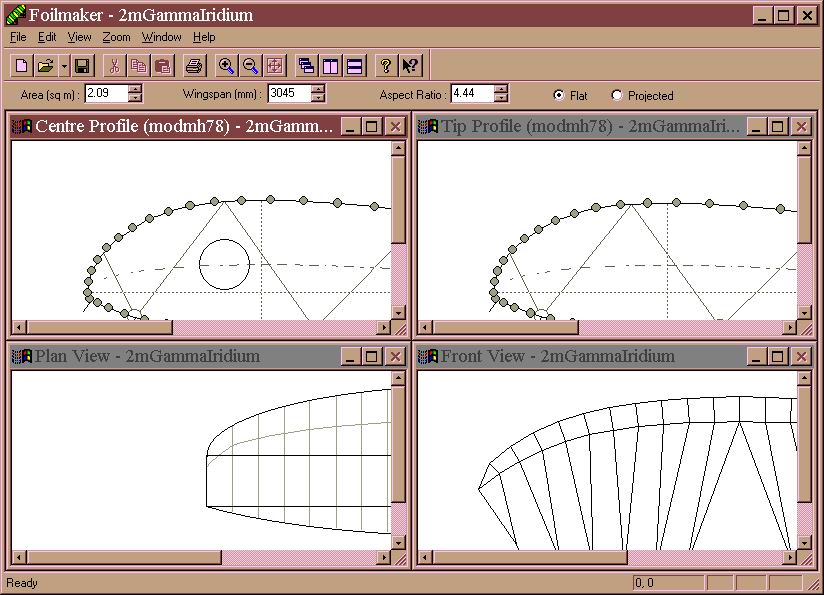
Task: Decrease the Wingspan value with down arrow
Action: (318, 98)
